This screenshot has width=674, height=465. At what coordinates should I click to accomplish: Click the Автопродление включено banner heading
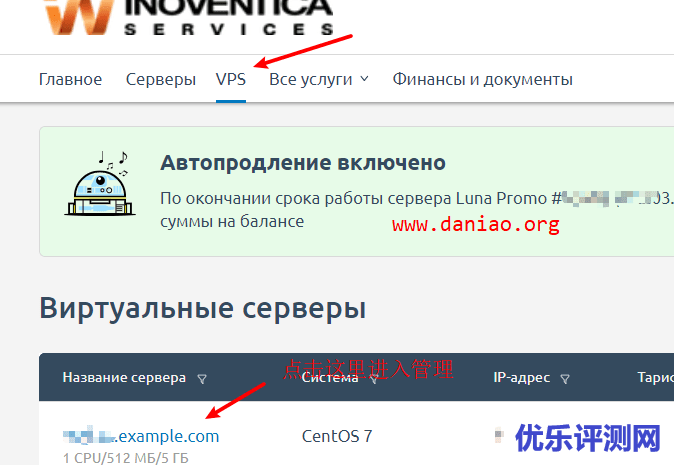tap(302, 162)
